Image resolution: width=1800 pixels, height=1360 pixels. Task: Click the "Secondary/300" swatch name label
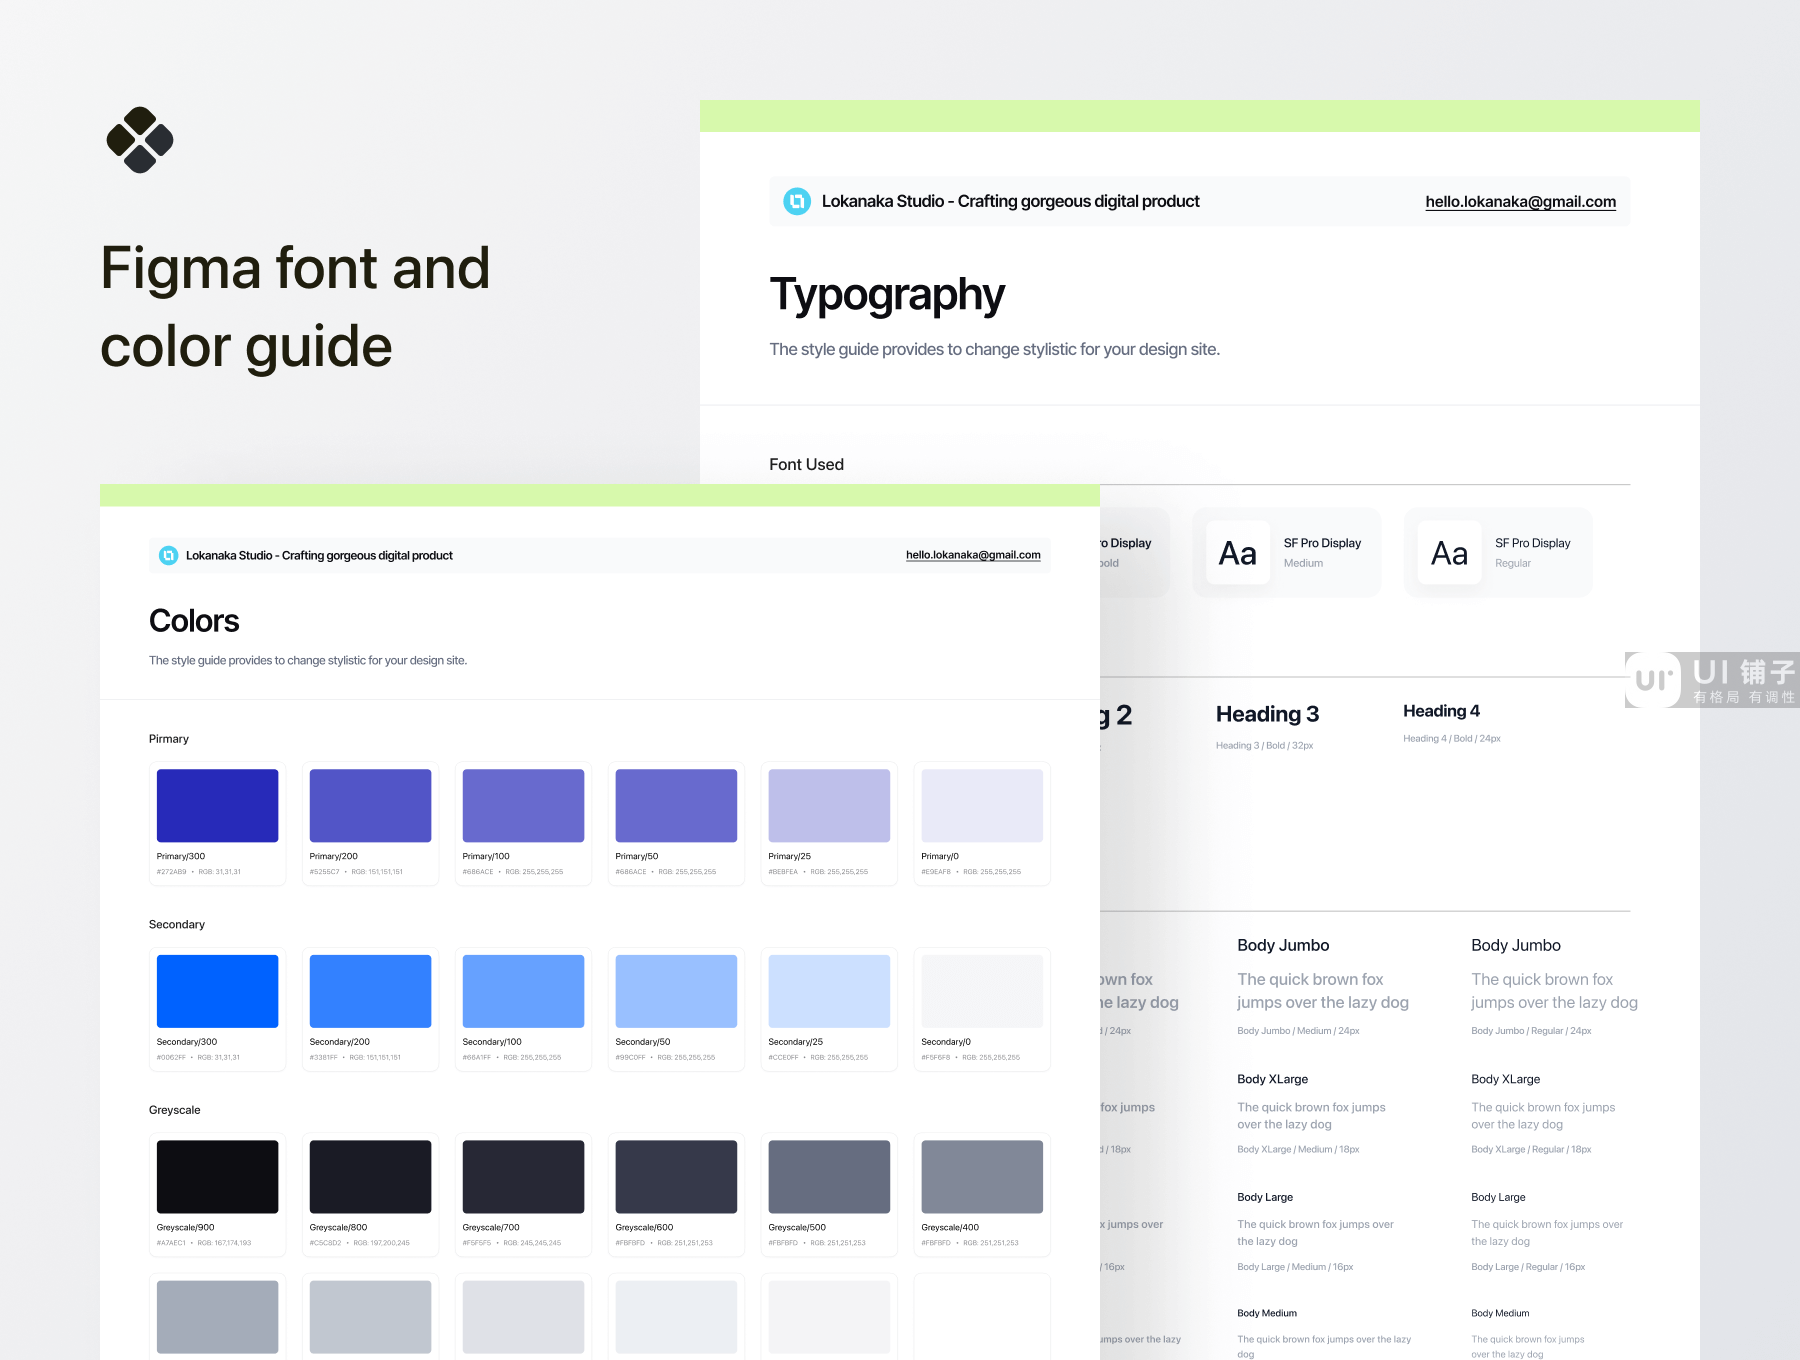click(187, 1042)
